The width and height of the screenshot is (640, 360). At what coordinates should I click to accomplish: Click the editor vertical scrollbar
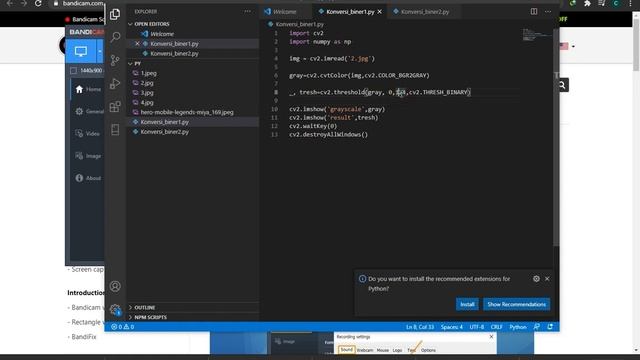[x=556, y=137]
